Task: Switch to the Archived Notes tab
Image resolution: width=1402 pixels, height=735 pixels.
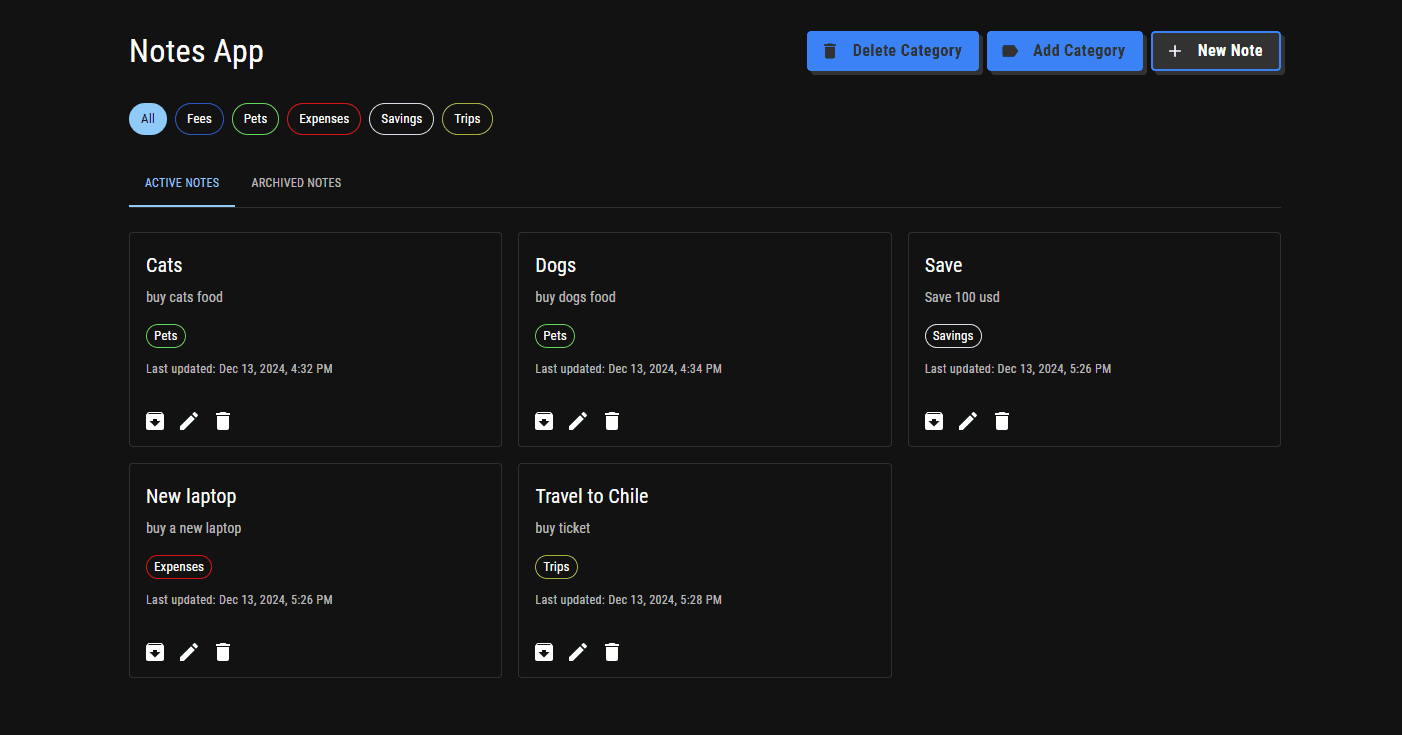Action: [296, 183]
